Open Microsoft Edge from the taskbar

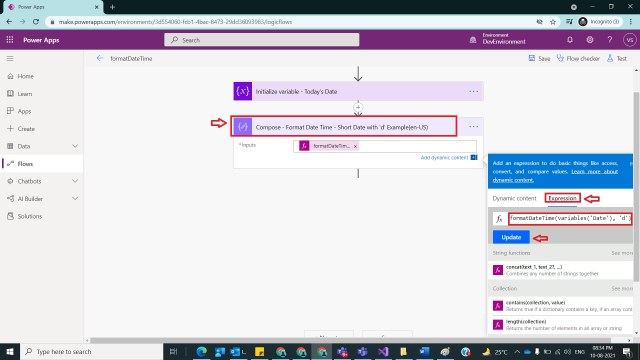pyautogui.click(x=201, y=351)
